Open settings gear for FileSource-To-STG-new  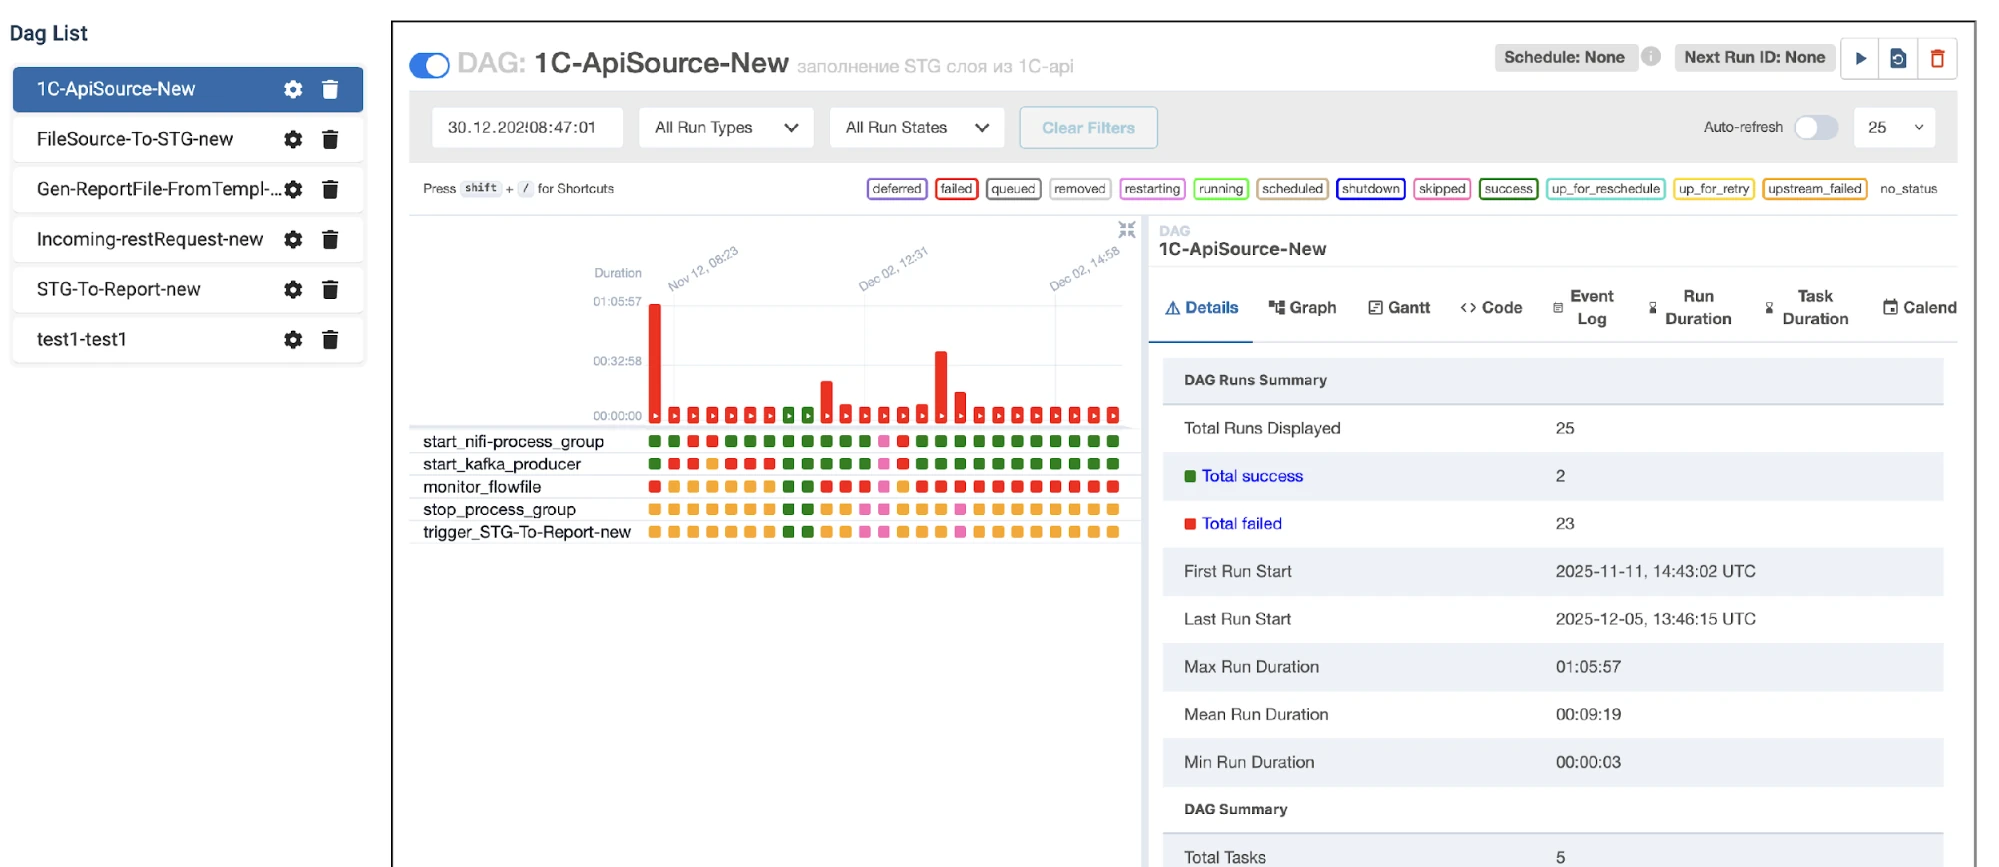coord(293,140)
